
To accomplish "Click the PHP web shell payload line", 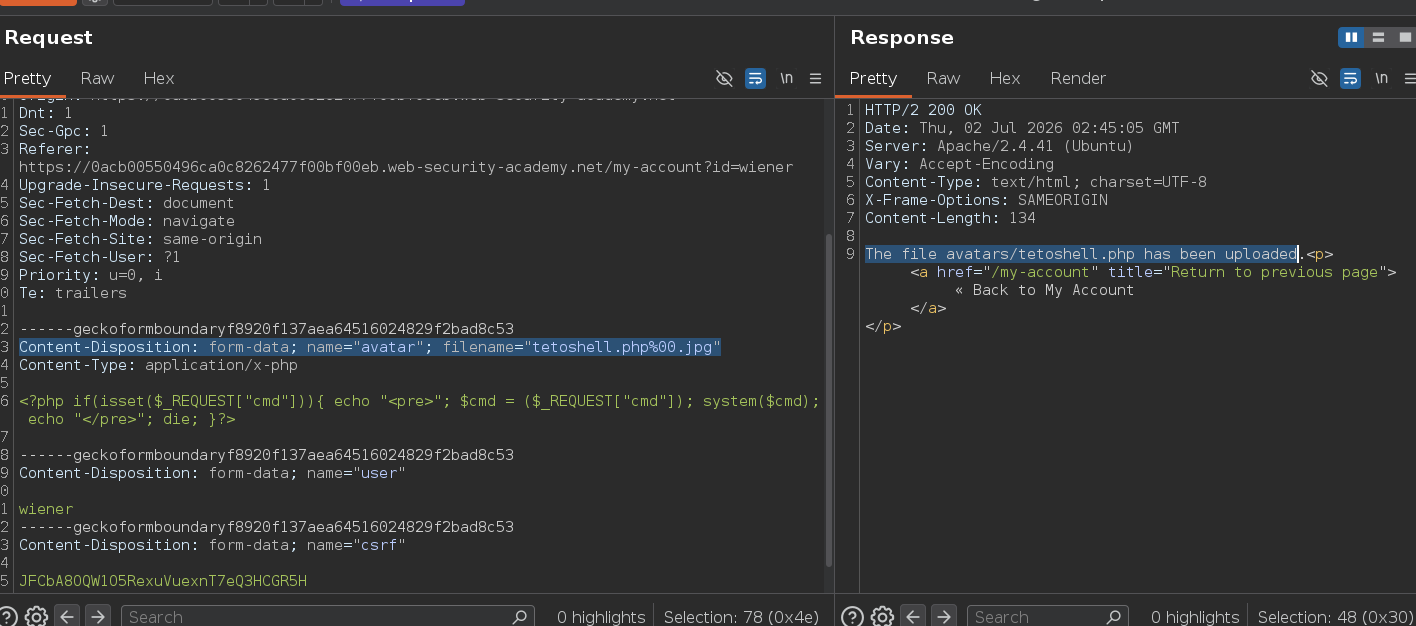I will point(419,410).
